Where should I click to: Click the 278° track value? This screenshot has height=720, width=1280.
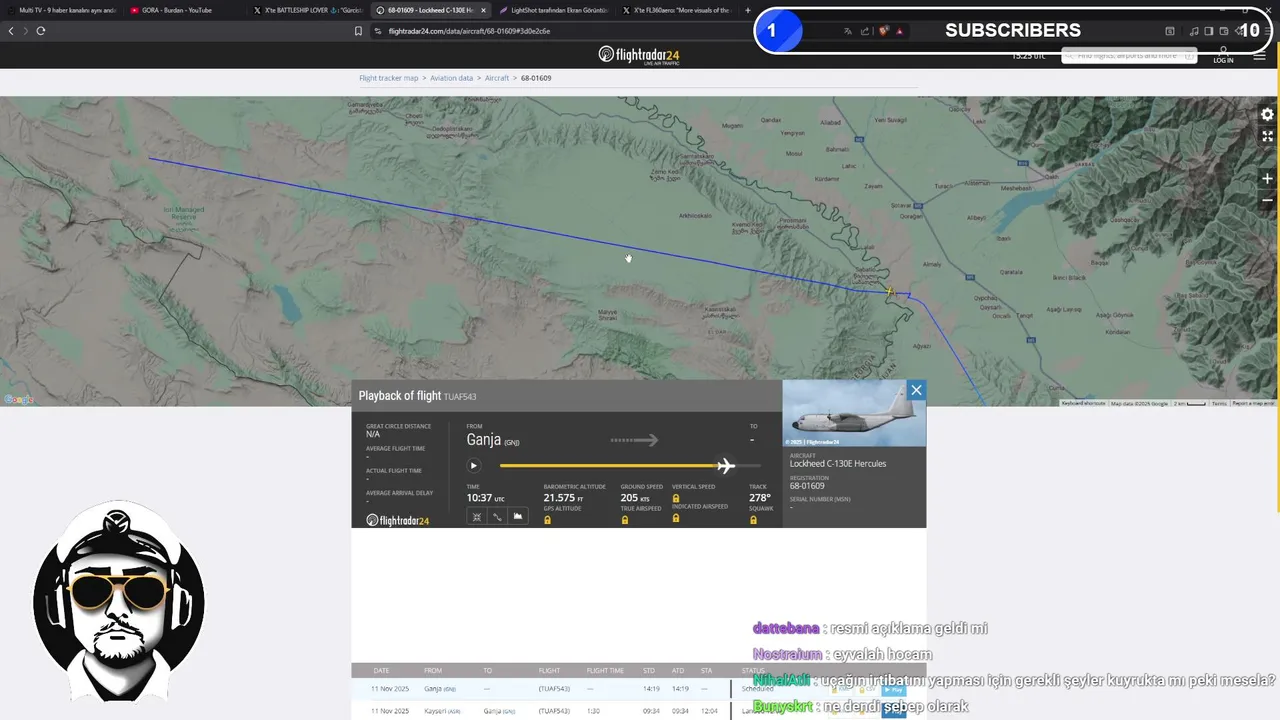(759, 497)
